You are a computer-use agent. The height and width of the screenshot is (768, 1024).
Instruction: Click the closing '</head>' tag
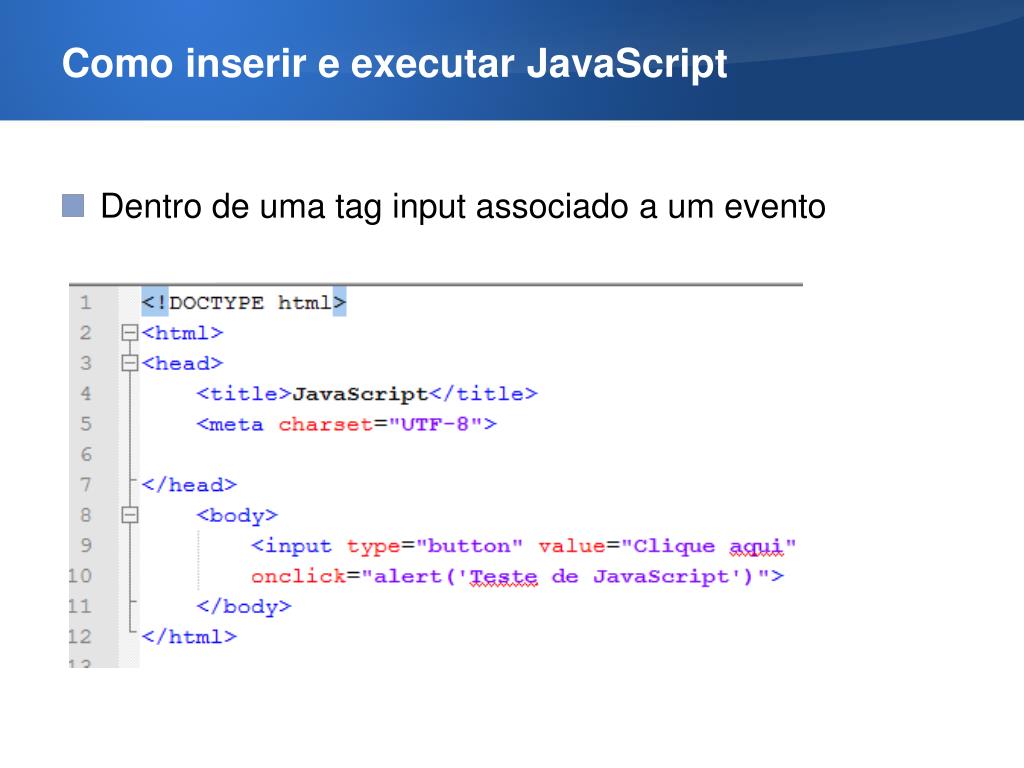tap(189, 485)
